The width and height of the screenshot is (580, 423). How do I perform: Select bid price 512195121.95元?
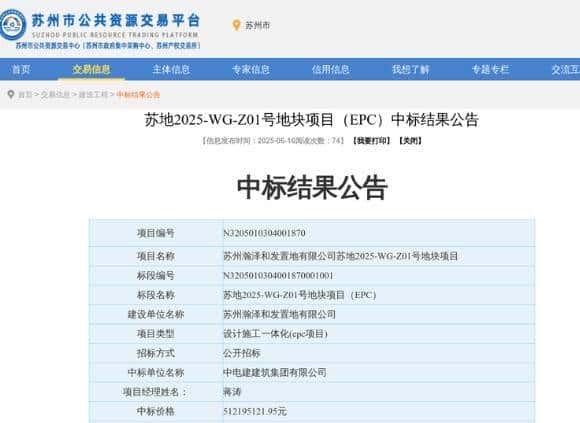tap(255, 411)
